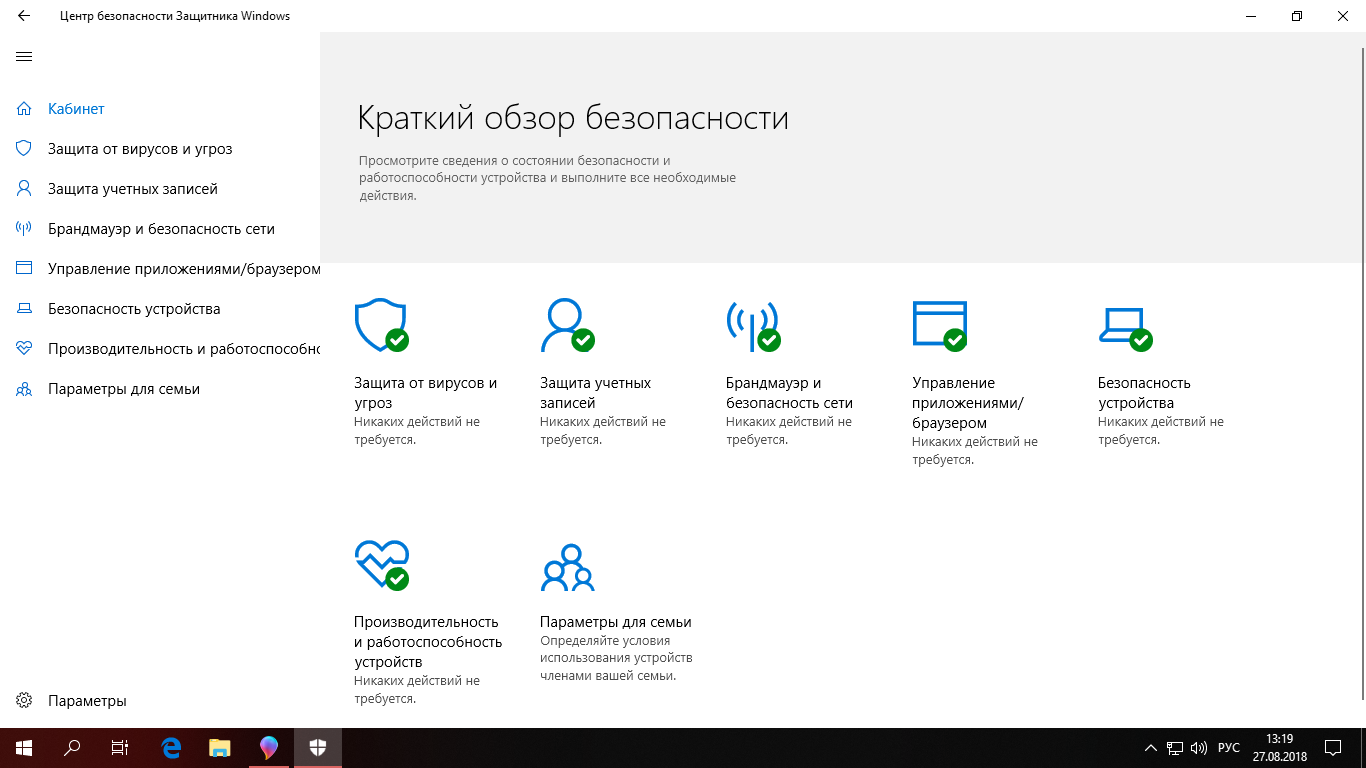Click the family icon beside Параметры для семьи in sidebar
This screenshot has width=1366, height=768.
[24, 389]
